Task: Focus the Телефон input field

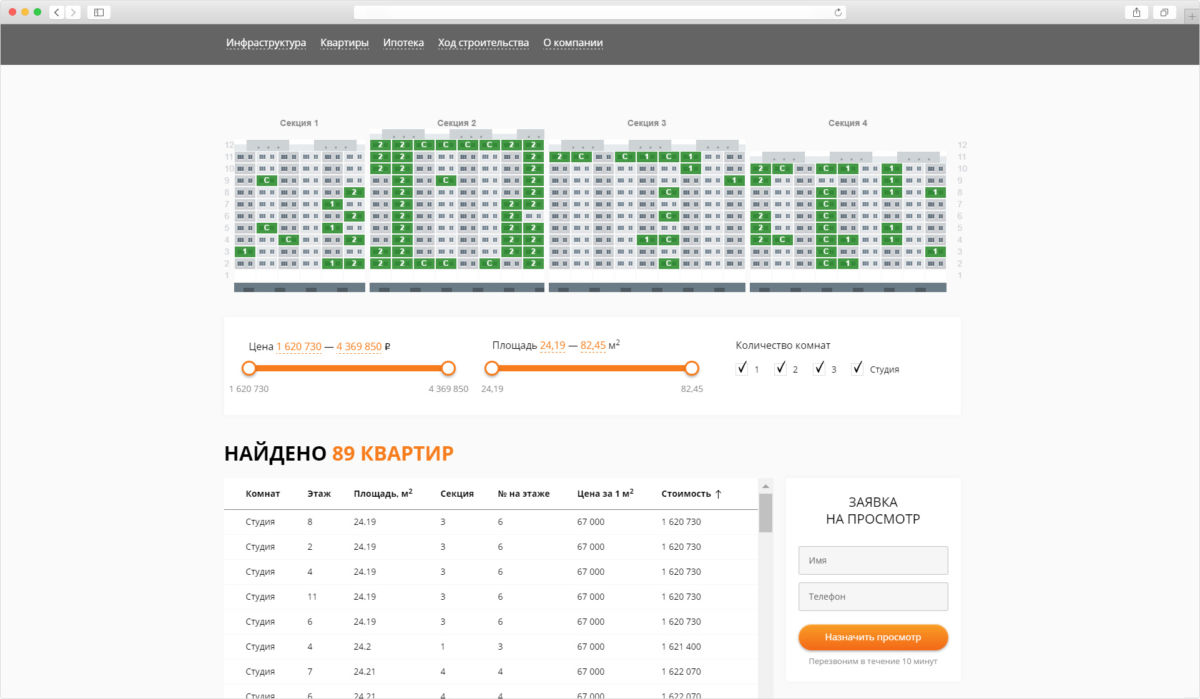Action: 873,597
